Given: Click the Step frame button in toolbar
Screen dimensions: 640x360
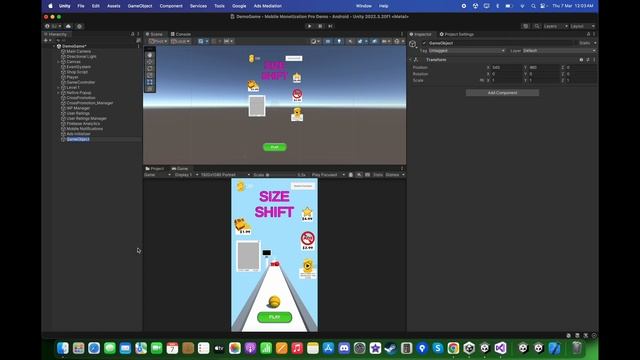Looking at the screenshot, I should click(x=330, y=26).
